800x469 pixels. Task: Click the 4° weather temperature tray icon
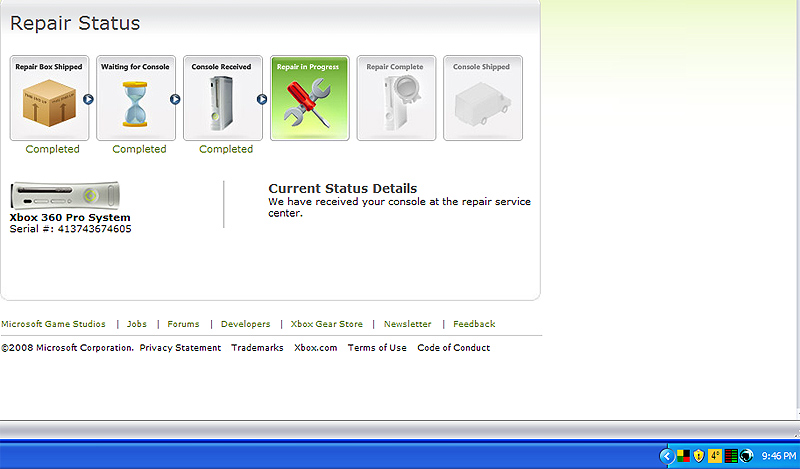tap(715, 455)
